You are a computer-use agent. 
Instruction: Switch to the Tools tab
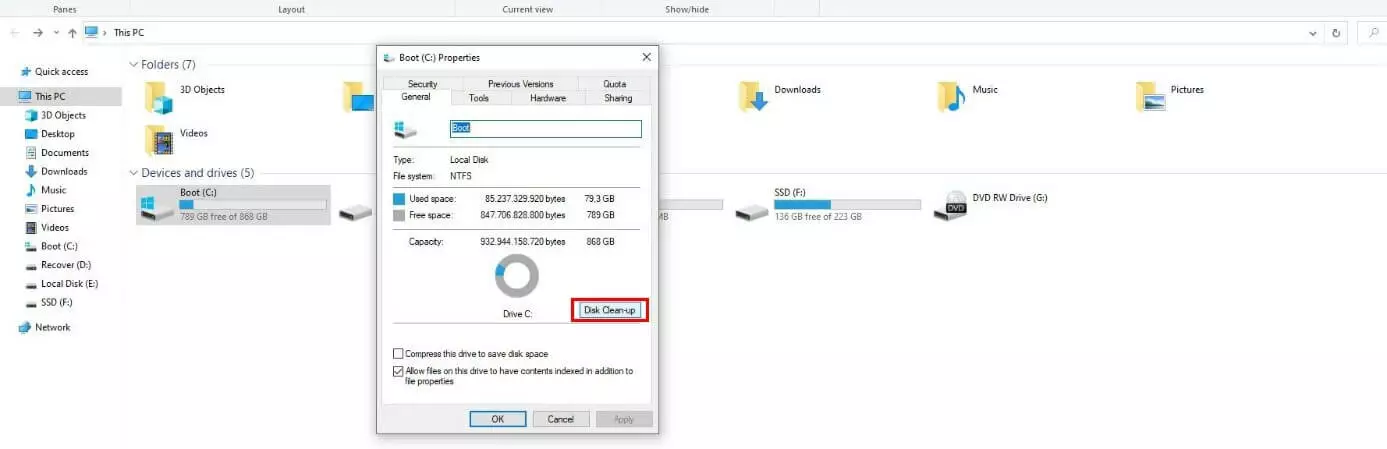pos(479,98)
